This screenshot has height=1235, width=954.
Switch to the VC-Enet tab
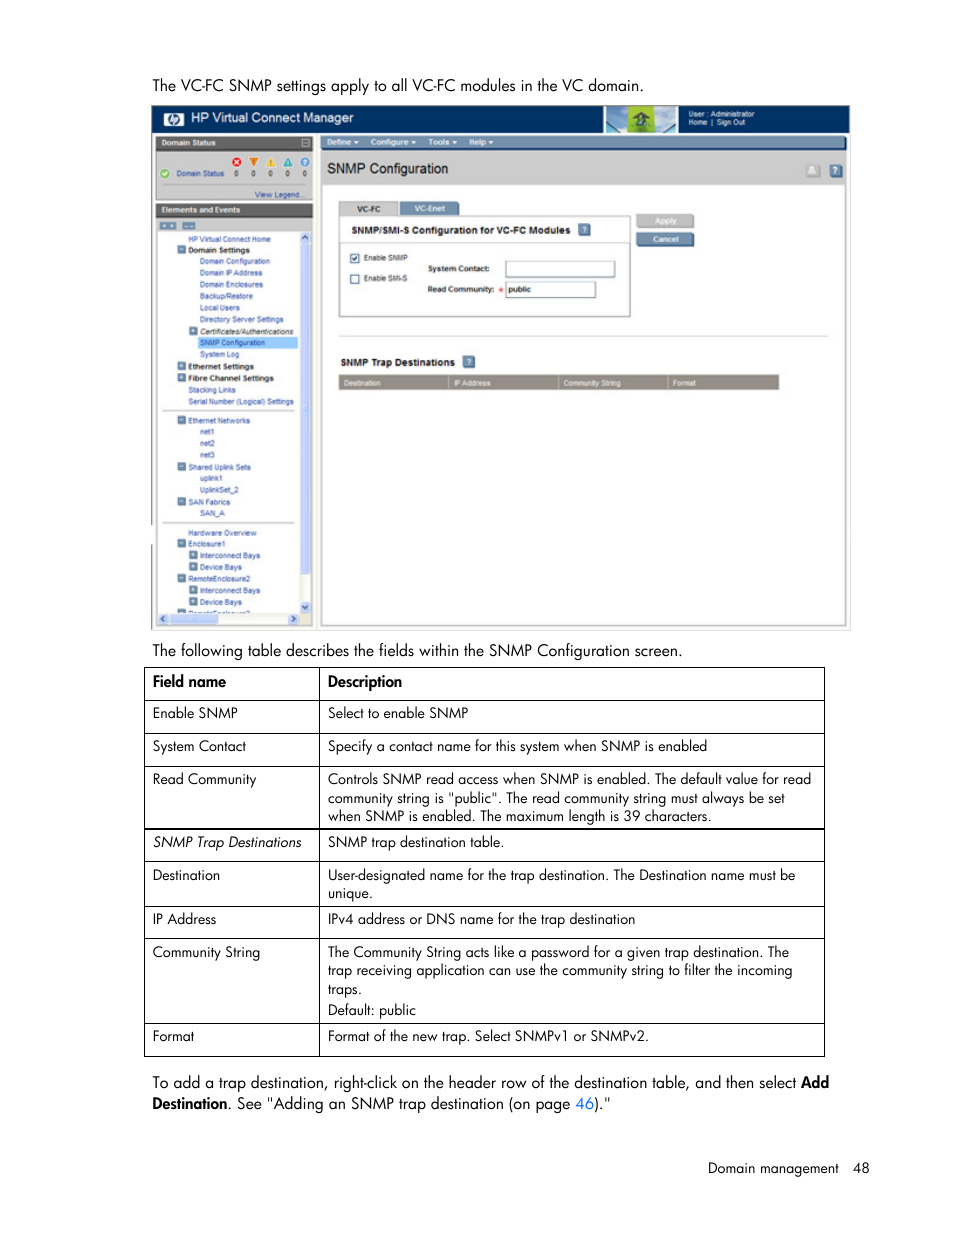click(430, 208)
